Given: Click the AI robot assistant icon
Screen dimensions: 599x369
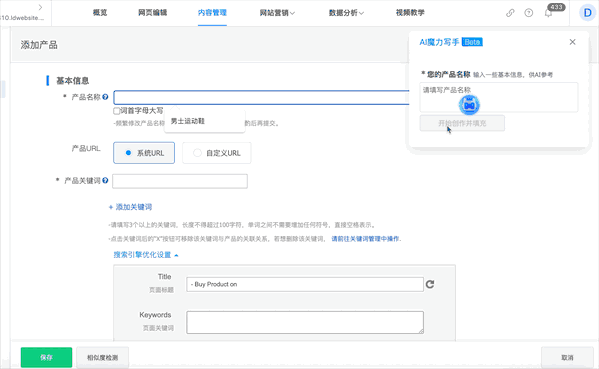Looking at the screenshot, I should [x=469, y=105].
